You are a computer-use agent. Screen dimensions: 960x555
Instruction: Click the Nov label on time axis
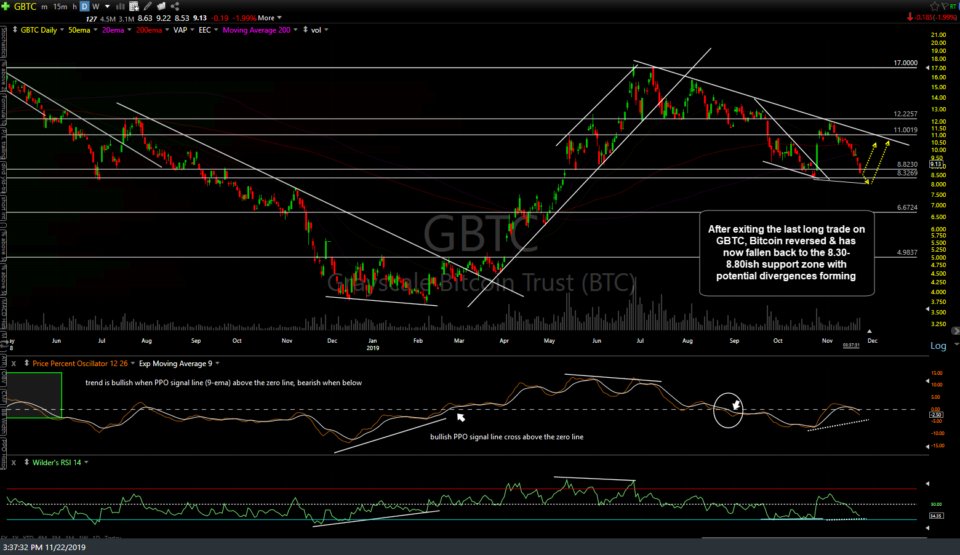[827, 341]
